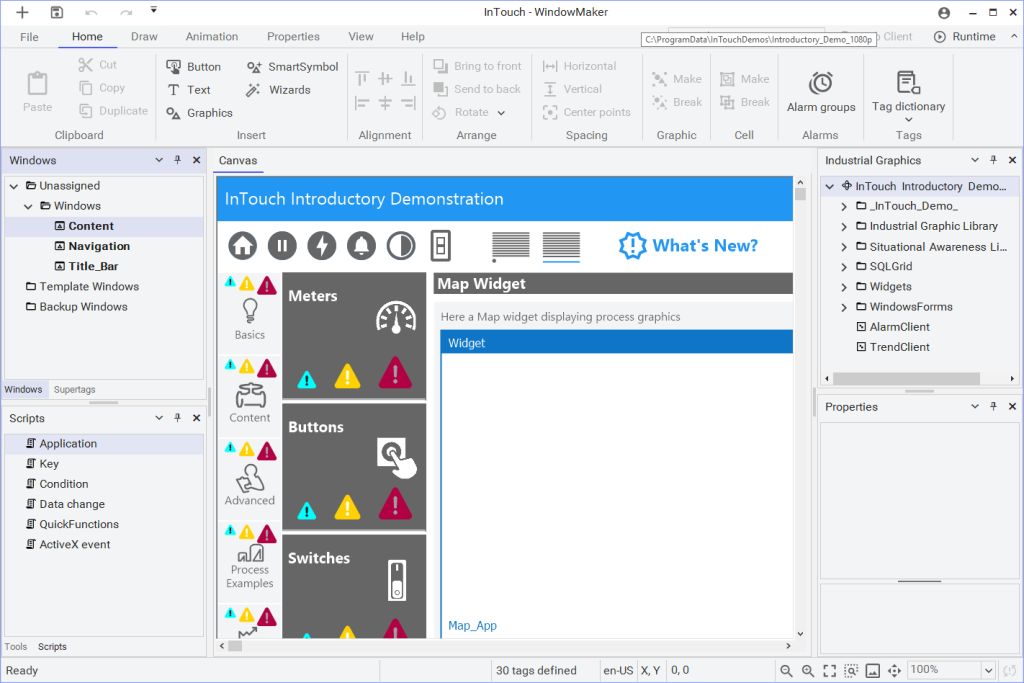The image size is (1024, 683).
Task: Switch to the Supertags tab
Action: click(x=75, y=390)
